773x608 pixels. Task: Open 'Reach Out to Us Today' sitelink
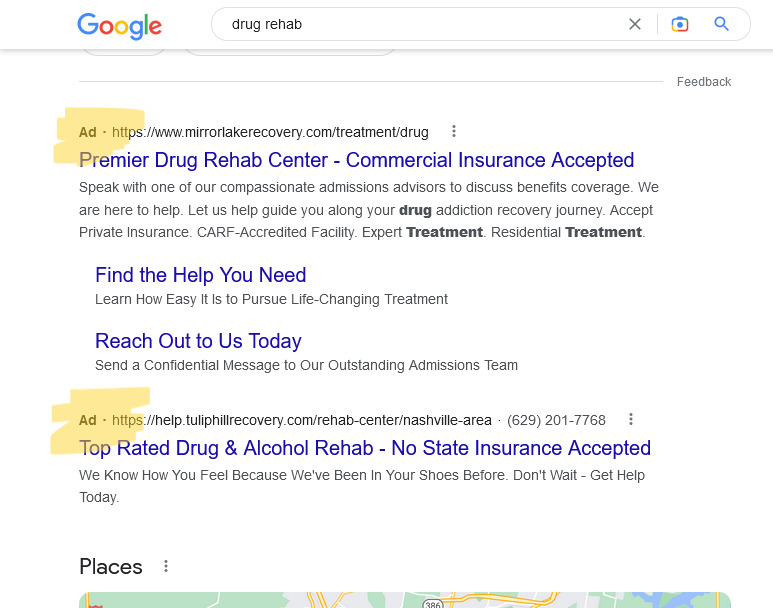pos(198,341)
